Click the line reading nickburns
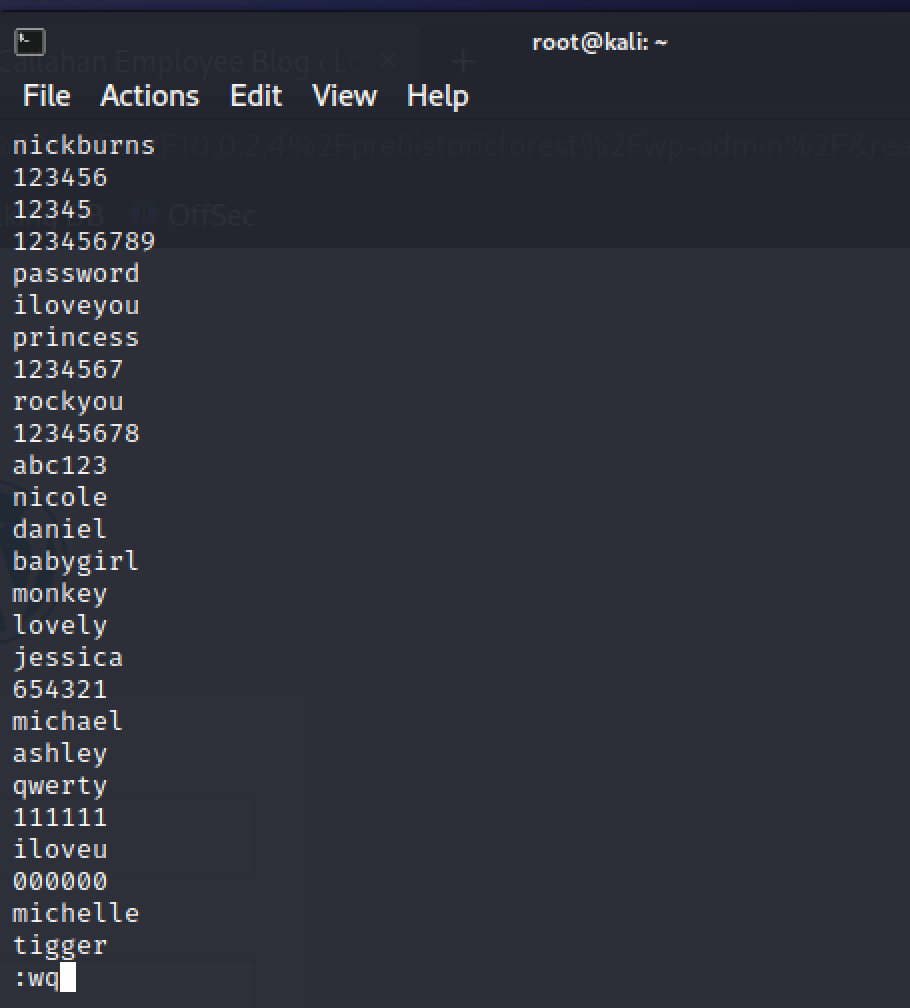 (84, 146)
